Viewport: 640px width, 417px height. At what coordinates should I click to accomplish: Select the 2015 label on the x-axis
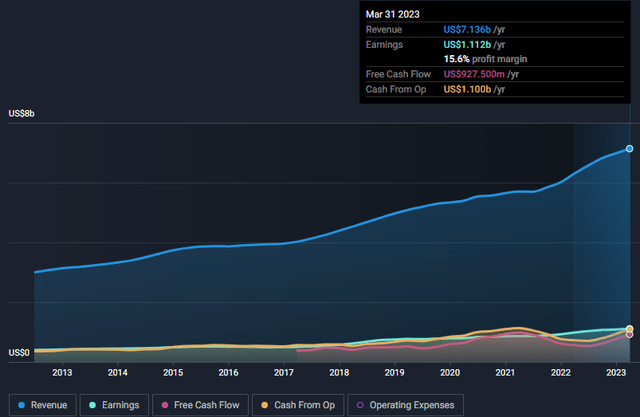tap(173, 373)
